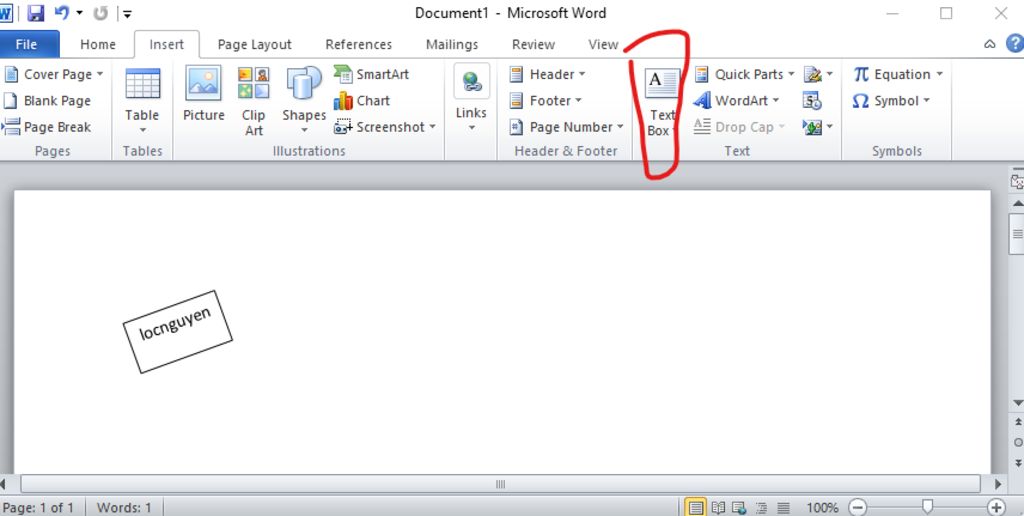This screenshot has width=1024, height=516.
Task: Open the File tab
Action: (26, 44)
